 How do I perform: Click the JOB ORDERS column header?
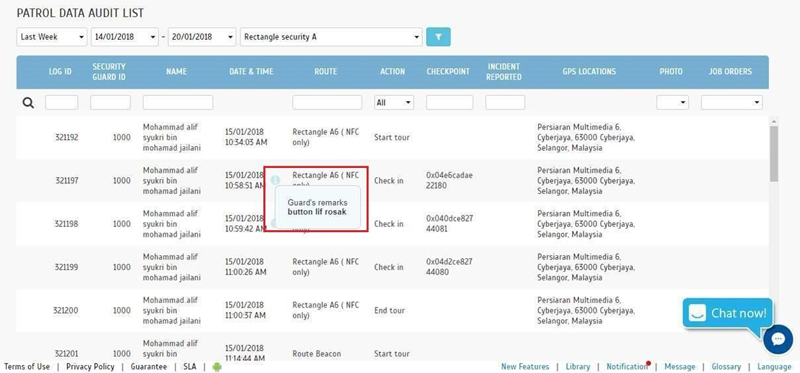(730, 71)
